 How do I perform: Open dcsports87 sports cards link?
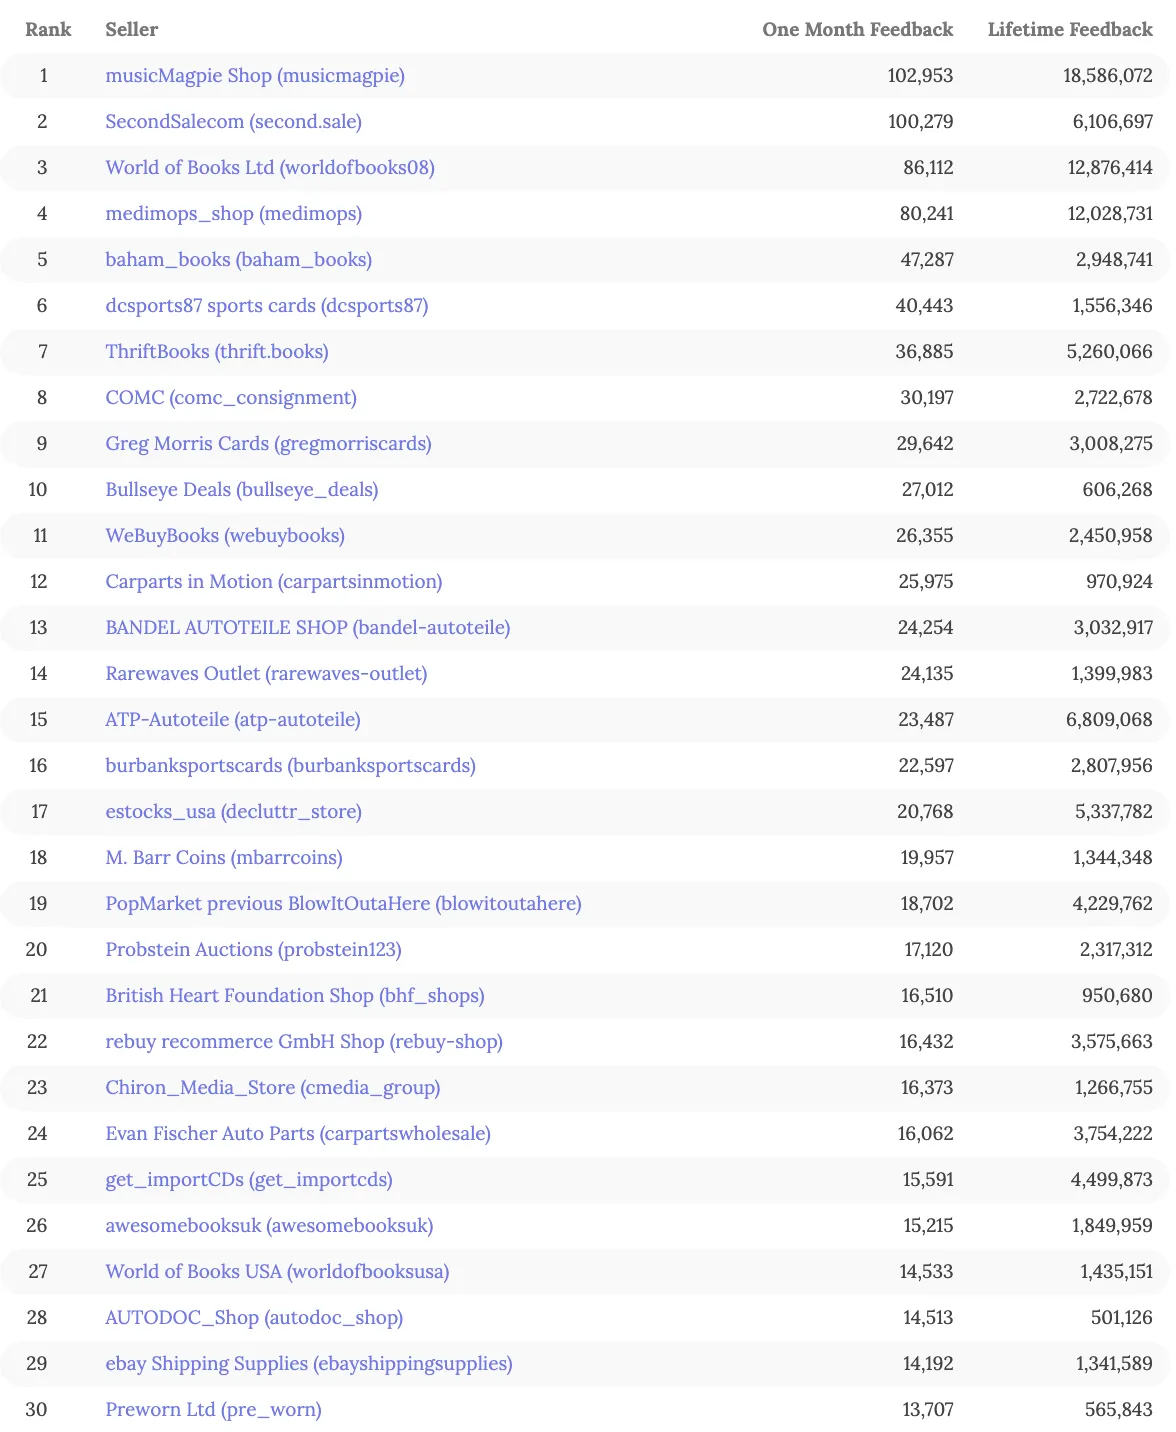pos(267,306)
